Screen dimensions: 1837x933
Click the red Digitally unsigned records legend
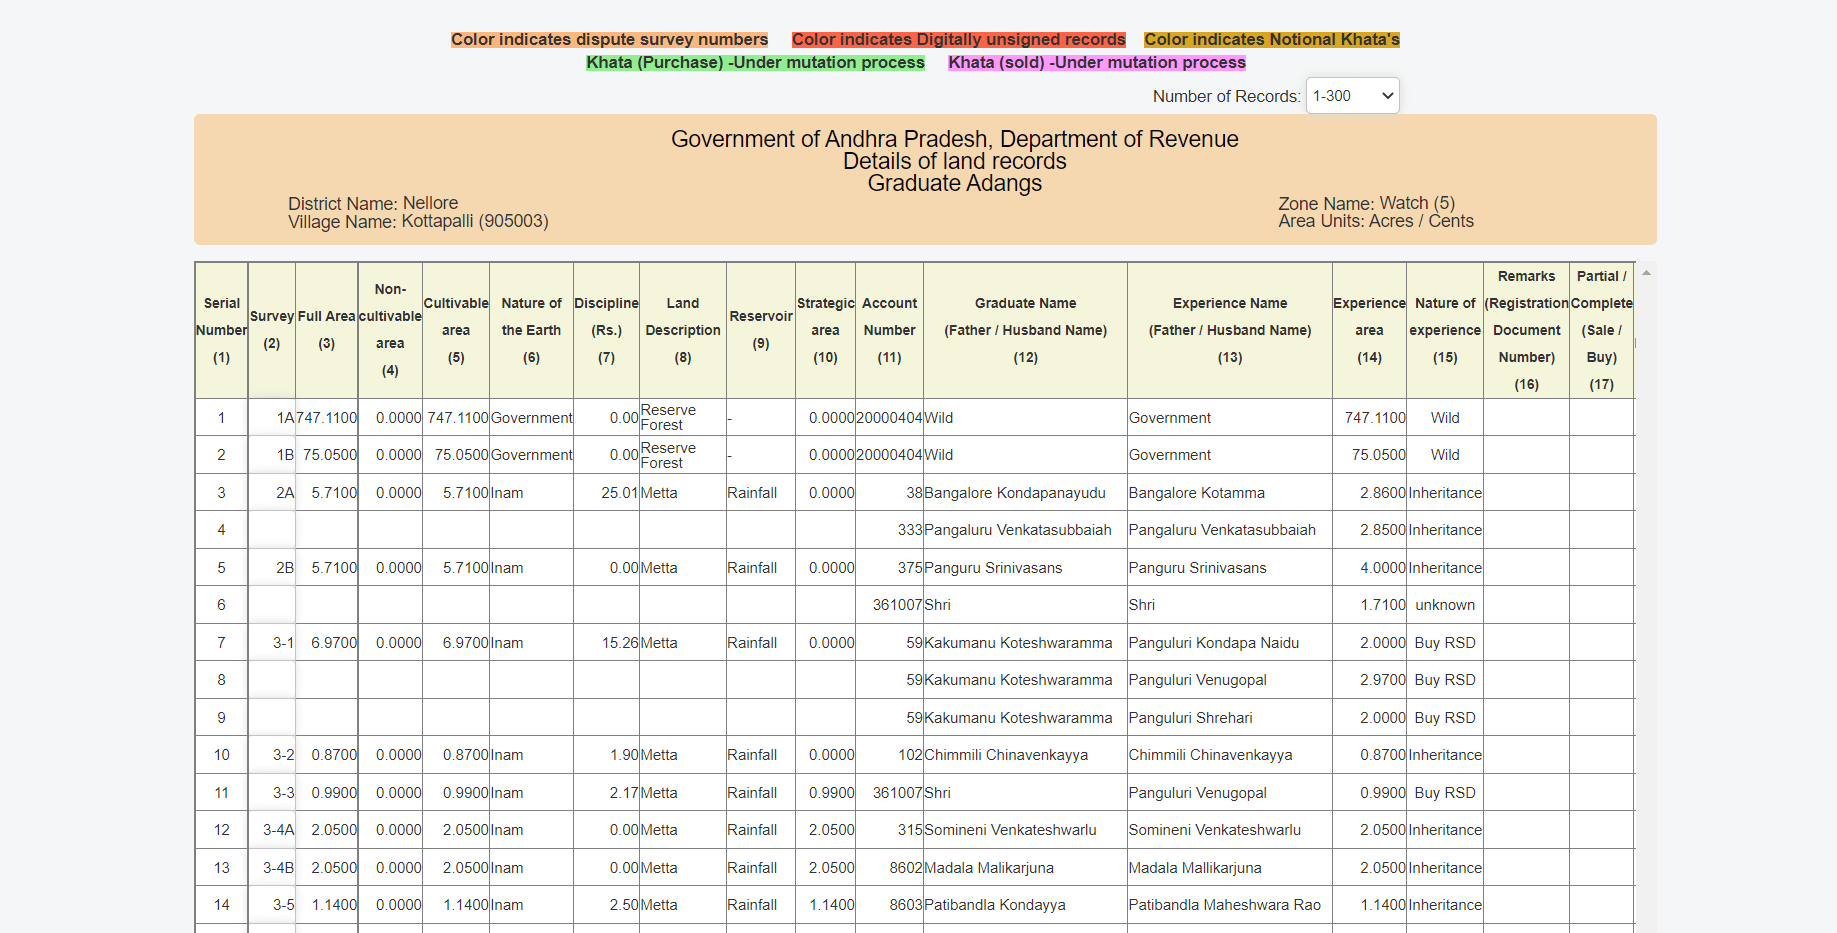coord(958,39)
